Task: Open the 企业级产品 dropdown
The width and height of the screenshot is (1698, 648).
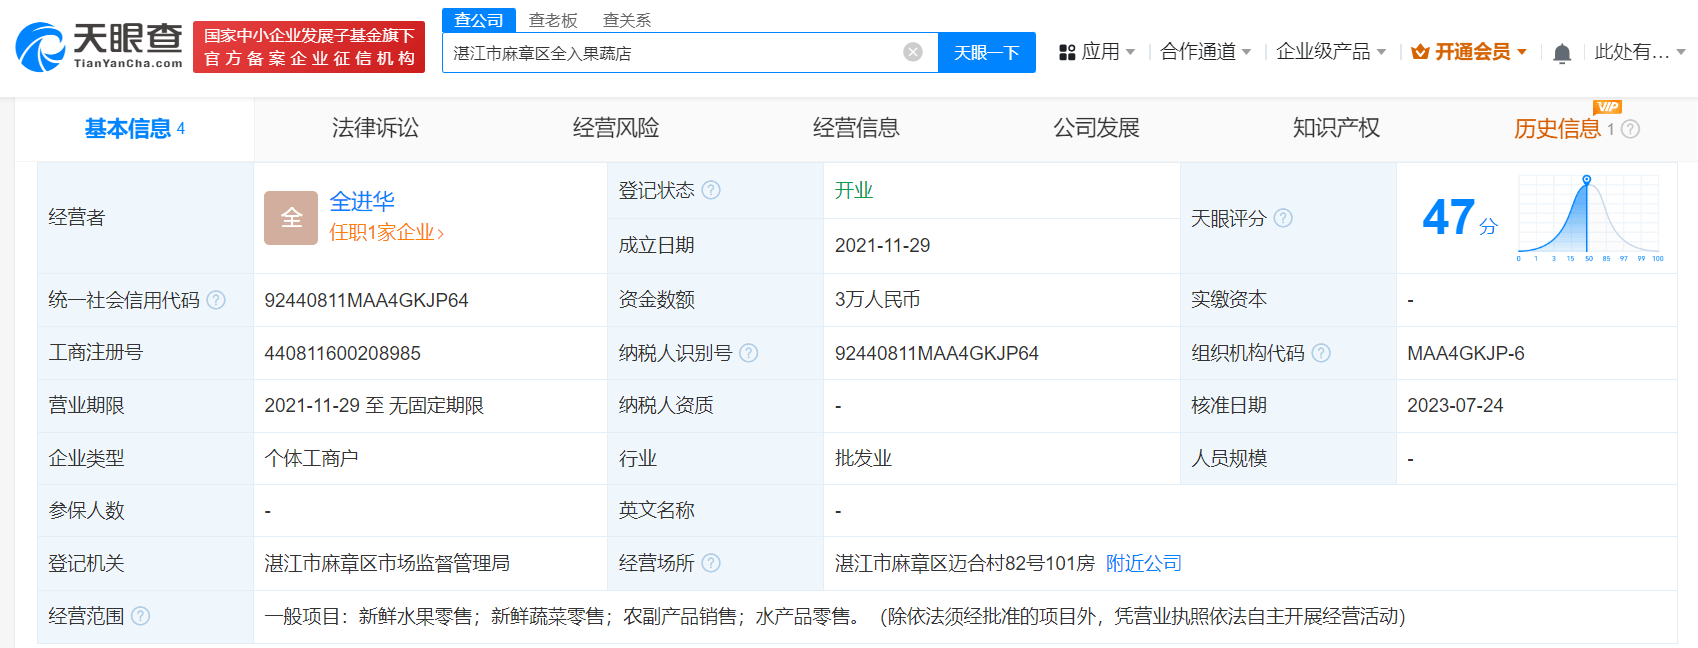Action: tap(1331, 52)
